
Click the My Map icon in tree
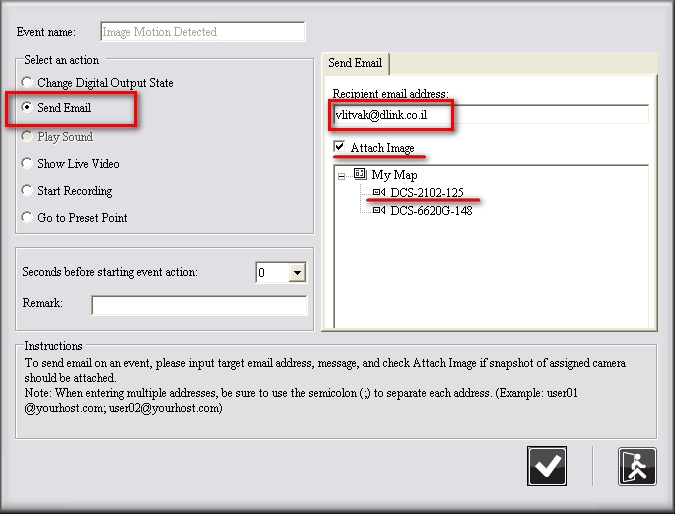coord(360,174)
